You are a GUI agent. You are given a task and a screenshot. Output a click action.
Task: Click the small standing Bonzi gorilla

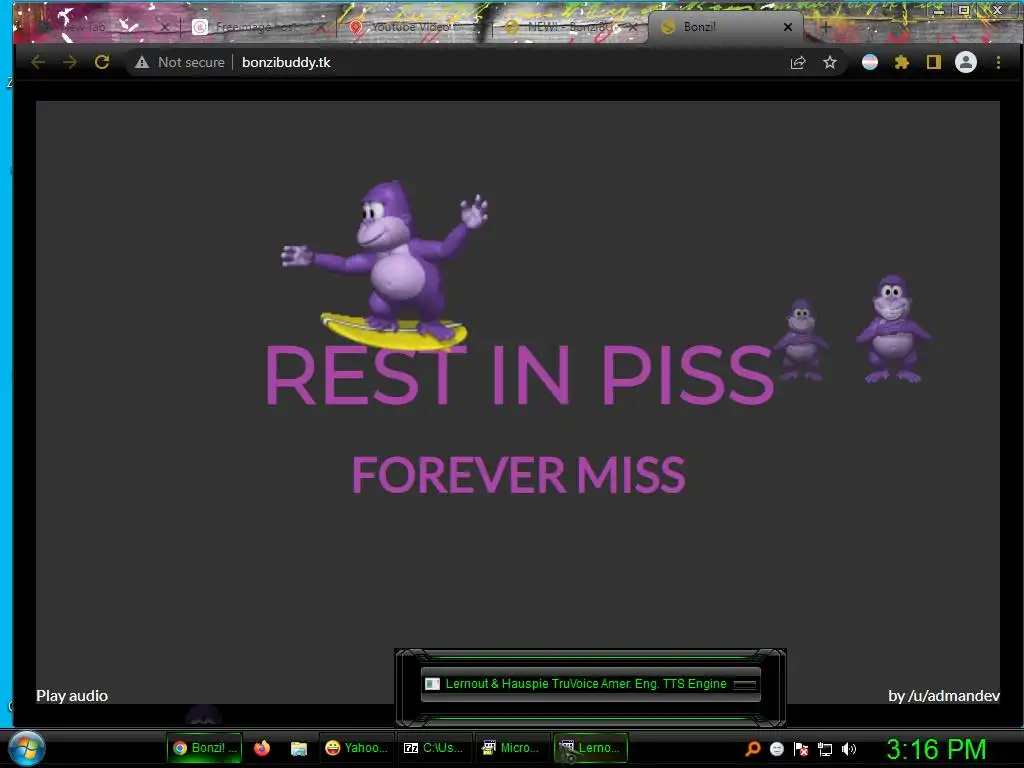pos(801,340)
